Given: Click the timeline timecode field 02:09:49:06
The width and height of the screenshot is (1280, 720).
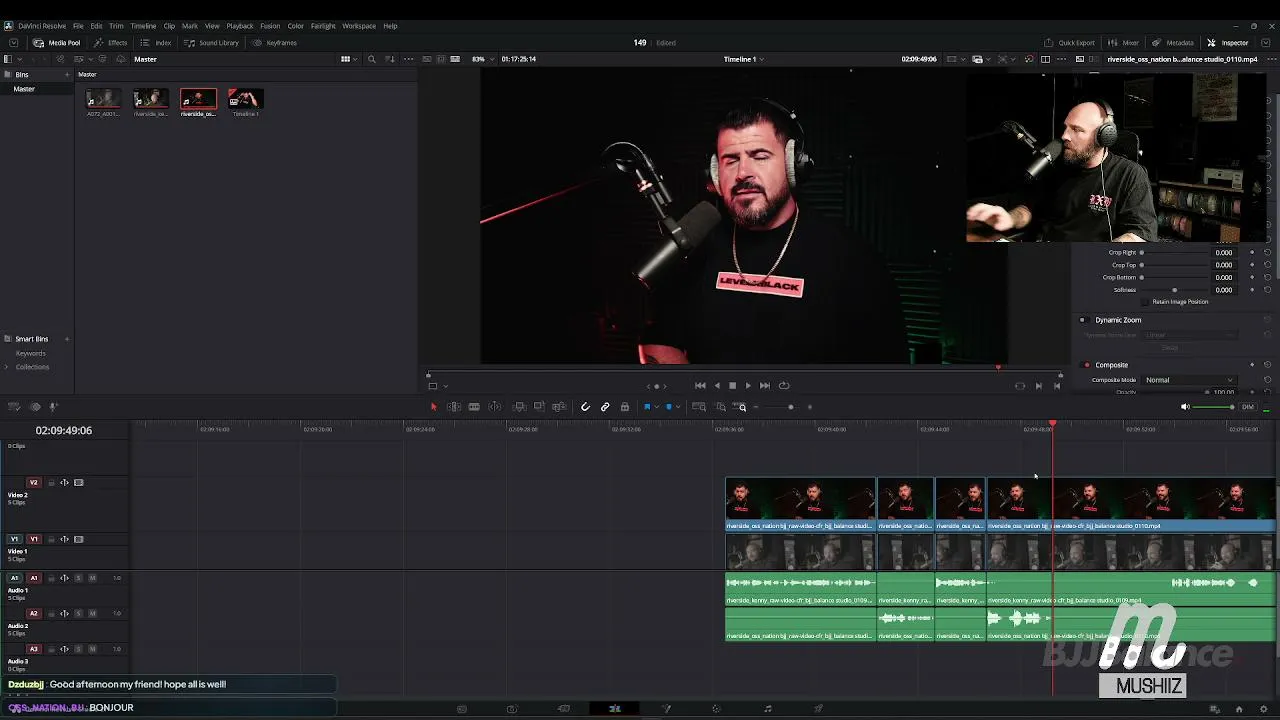Looking at the screenshot, I should pos(64,430).
